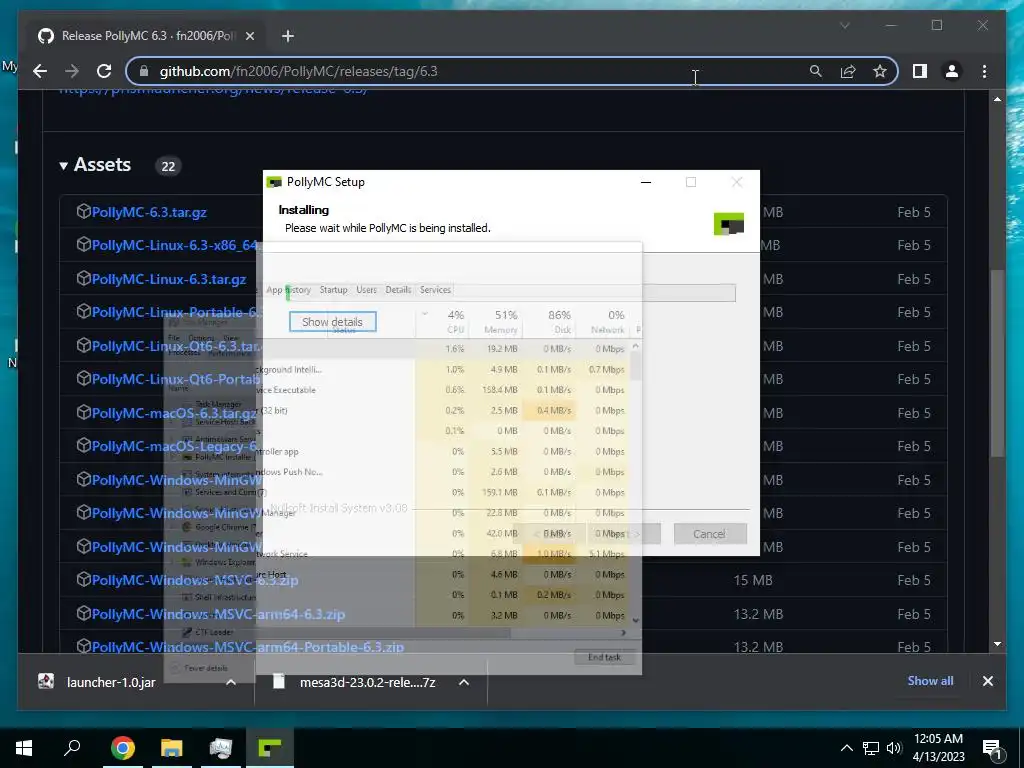Open a new browser tab
This screenshot has height=768, width=1024.
pos(288,36)
